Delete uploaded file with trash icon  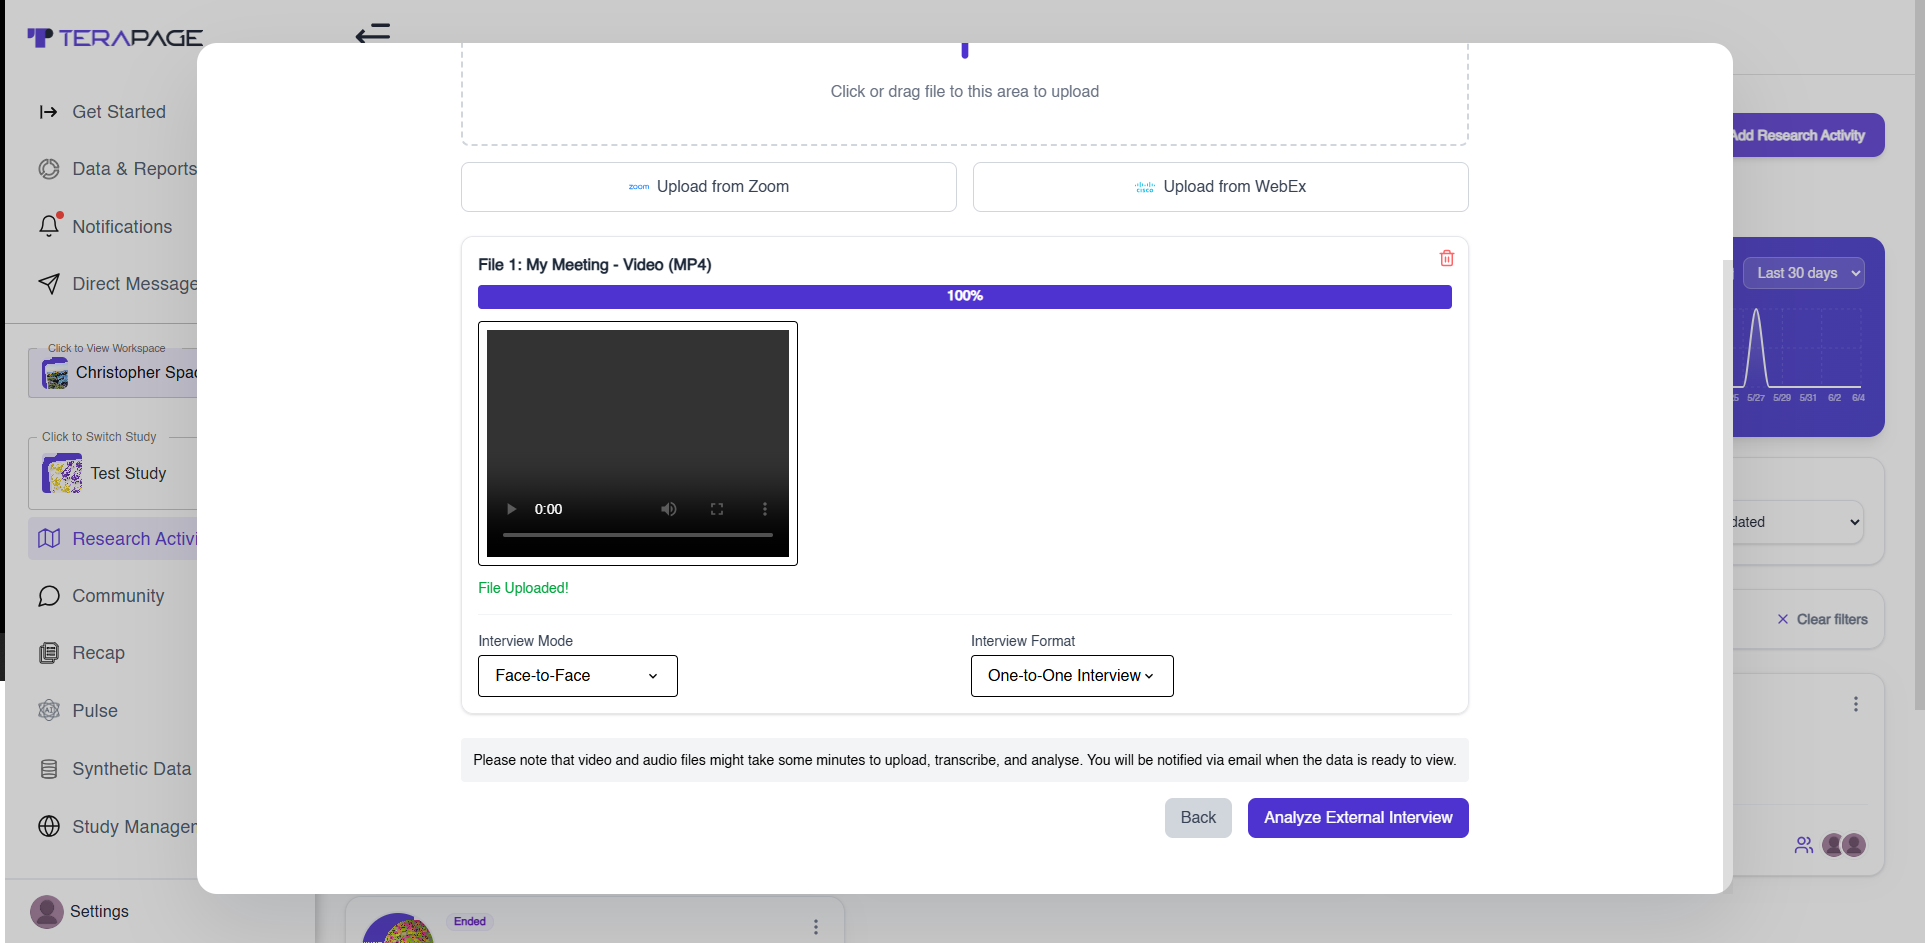[x=1446, y=258]
